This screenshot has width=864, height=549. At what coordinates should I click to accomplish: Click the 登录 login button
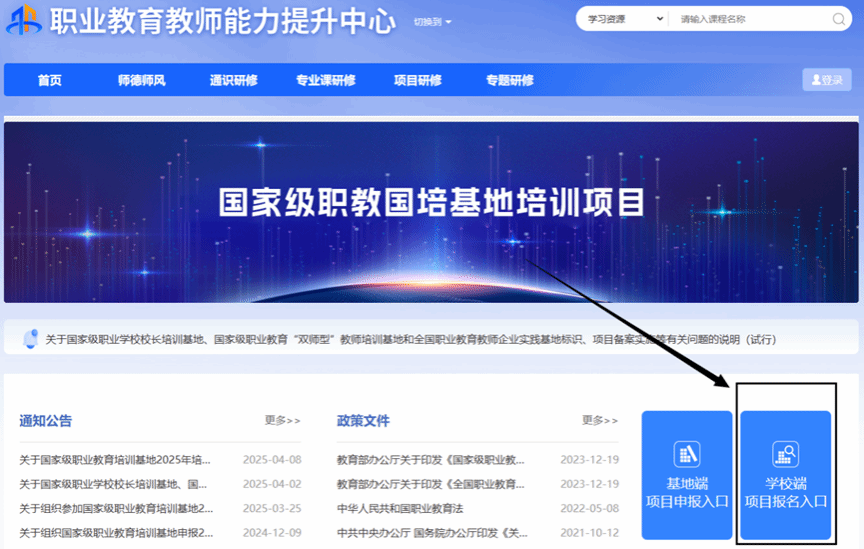coord(826,80)
